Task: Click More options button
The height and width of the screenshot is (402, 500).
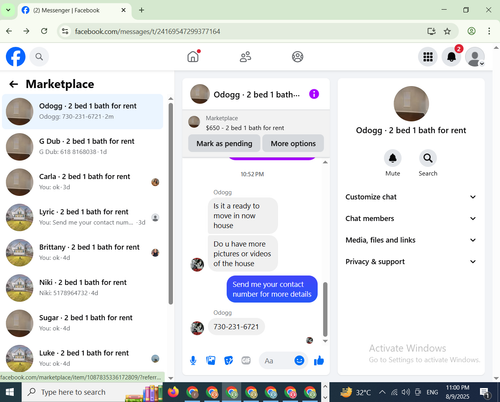Action: point(293,143)
